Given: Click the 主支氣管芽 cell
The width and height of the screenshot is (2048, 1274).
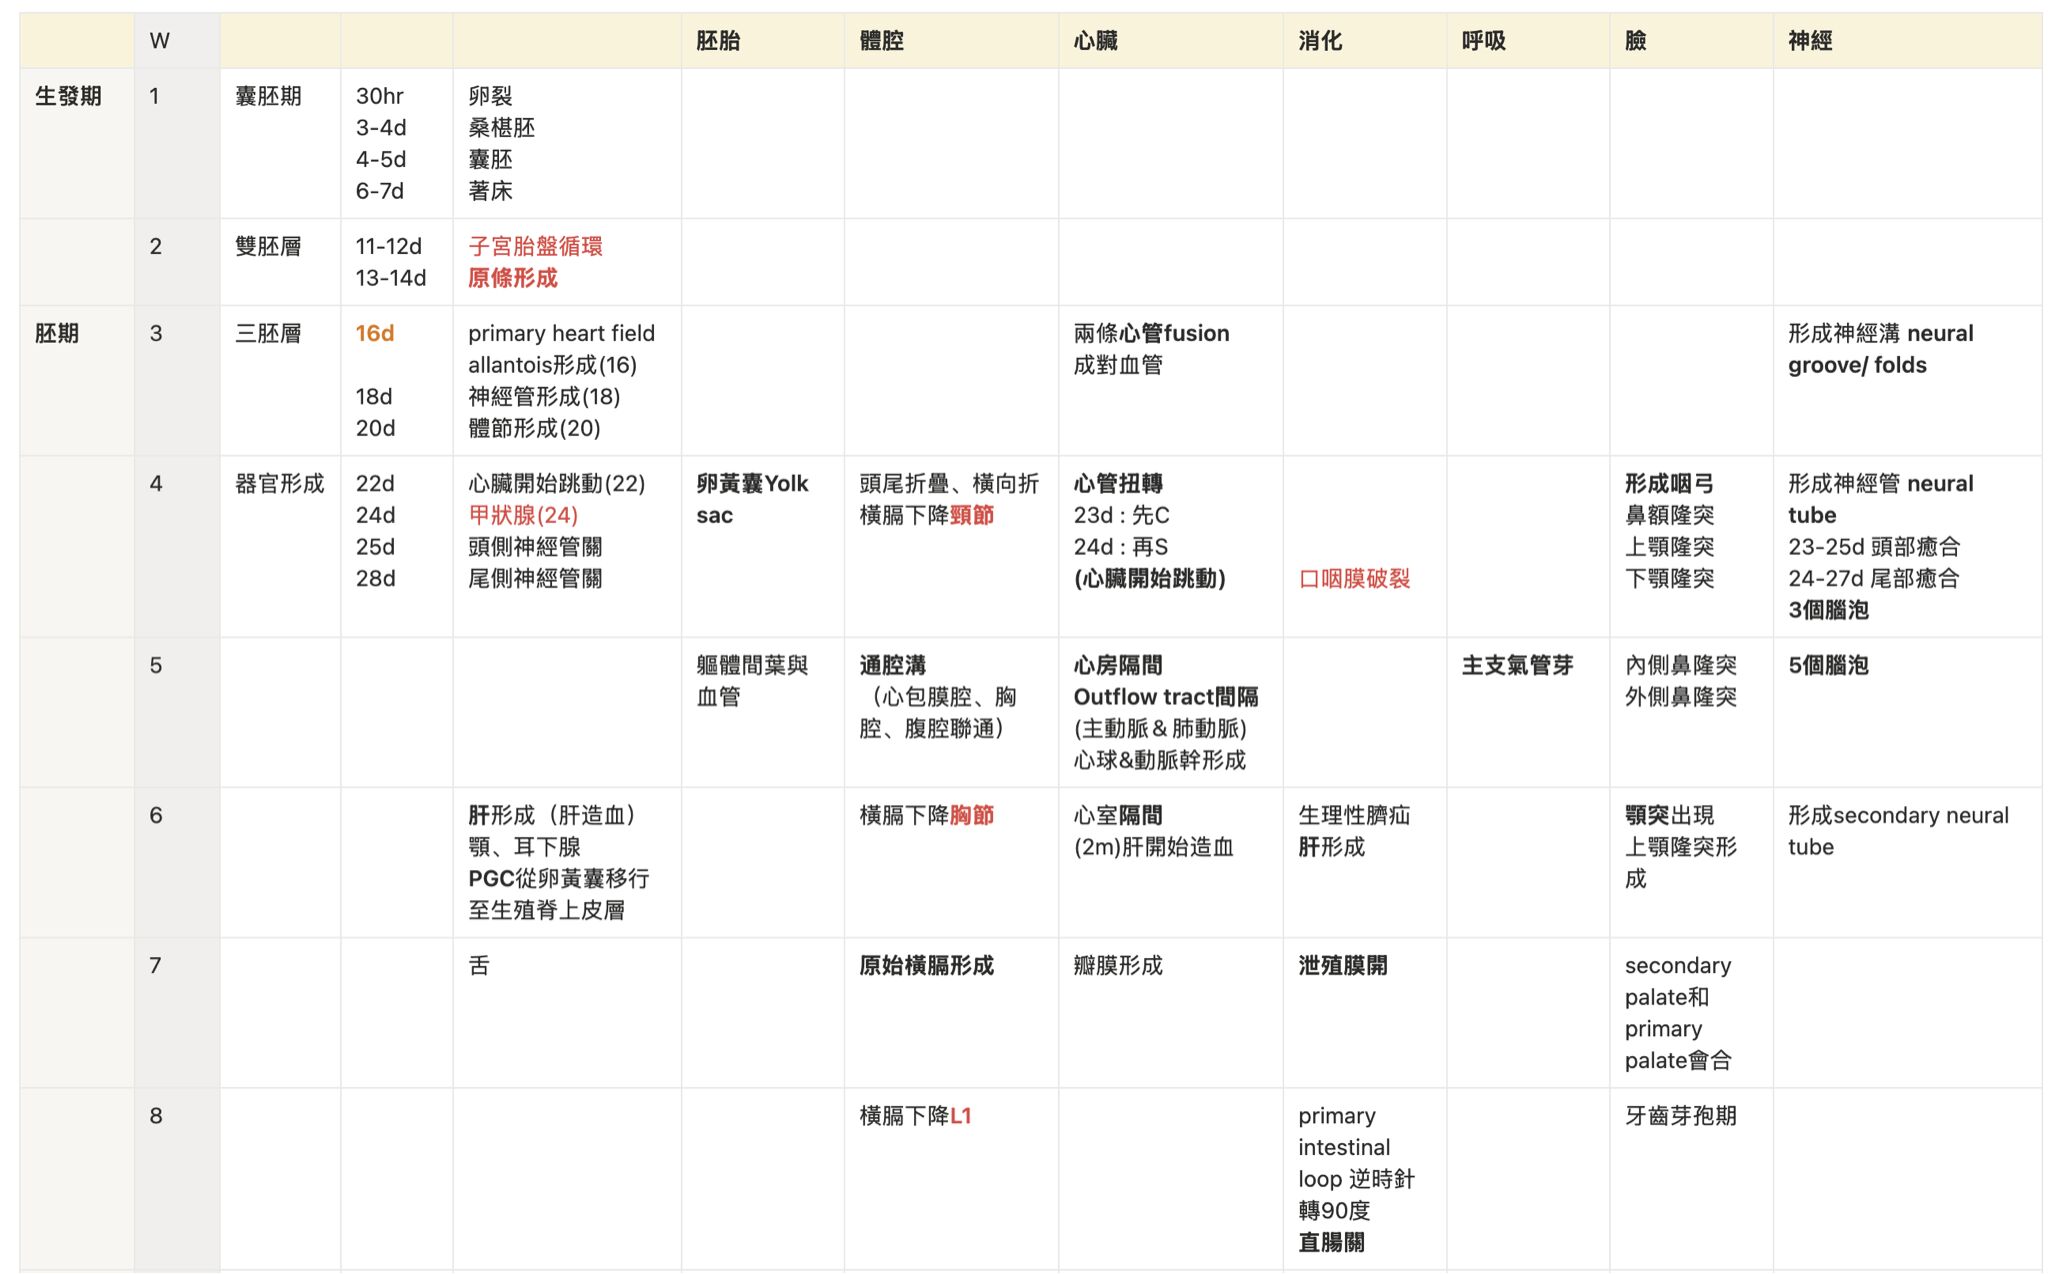Looking at the screenshot, I should [x=1517, y=665].
